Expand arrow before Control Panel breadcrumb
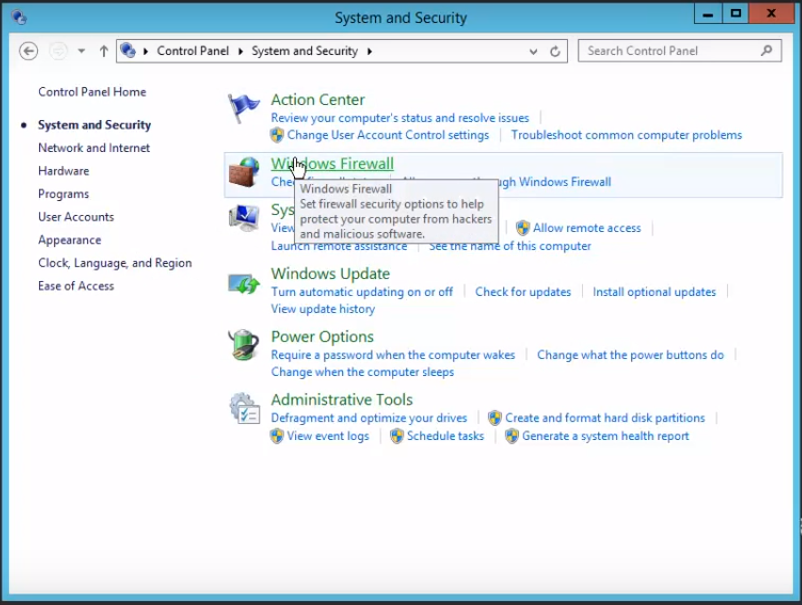The height and width of the screenshot is (605, 802). pyautogui.click(x=145, y=51)
